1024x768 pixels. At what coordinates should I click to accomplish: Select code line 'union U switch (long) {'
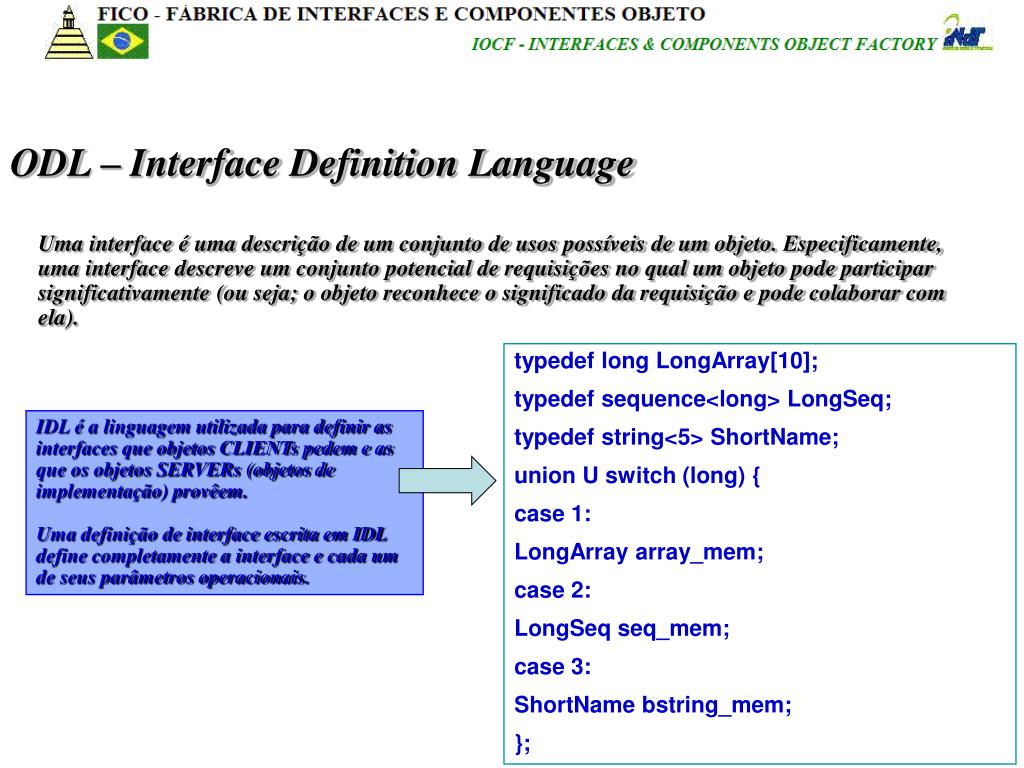pos(637,475)
